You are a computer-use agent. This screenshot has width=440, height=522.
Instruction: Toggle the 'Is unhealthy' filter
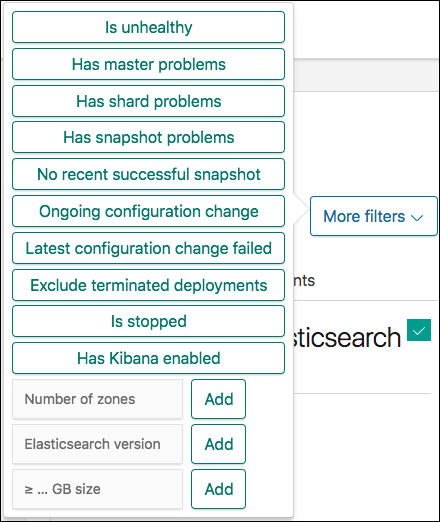pyautogui.click(x=148, y=27)
